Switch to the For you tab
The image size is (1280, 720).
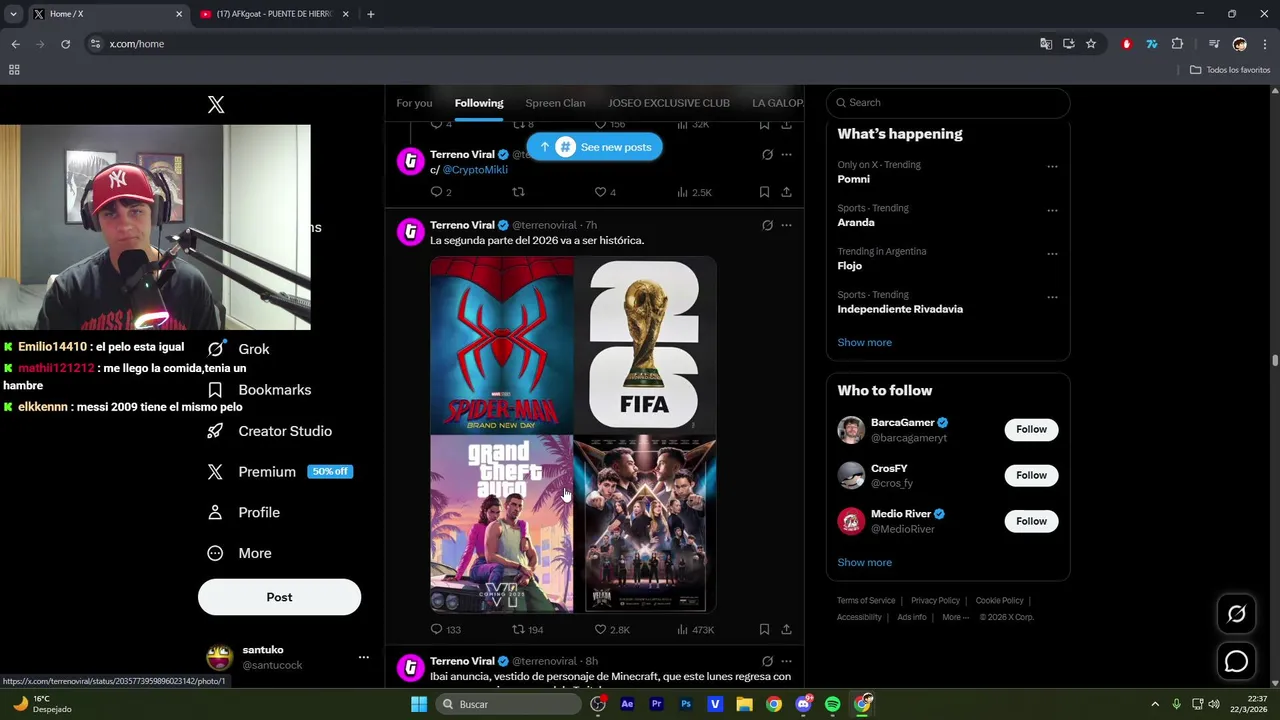(414, 103)
